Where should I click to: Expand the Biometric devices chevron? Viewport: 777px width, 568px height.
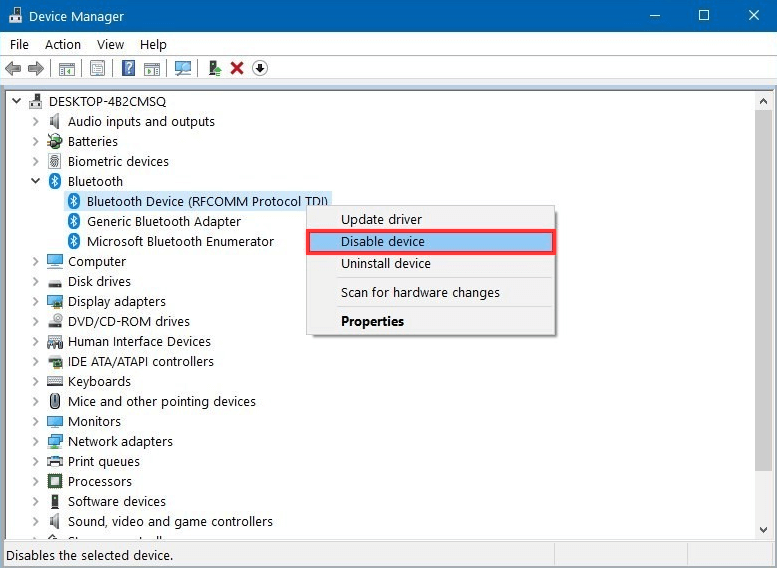click(35, 161)
